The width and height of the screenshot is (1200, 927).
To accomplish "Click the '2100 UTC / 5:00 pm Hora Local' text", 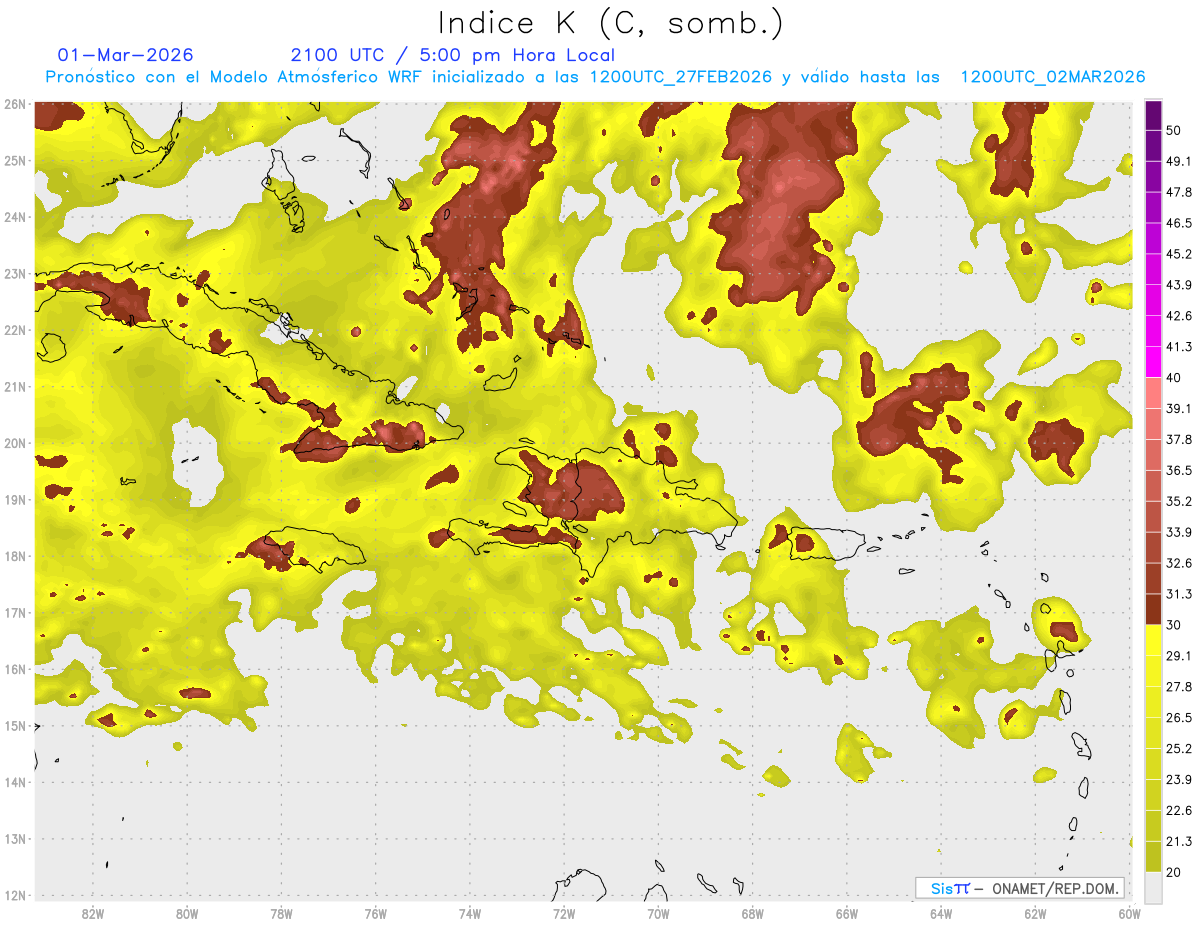I will pyautogui.click(x=452, y=55).
